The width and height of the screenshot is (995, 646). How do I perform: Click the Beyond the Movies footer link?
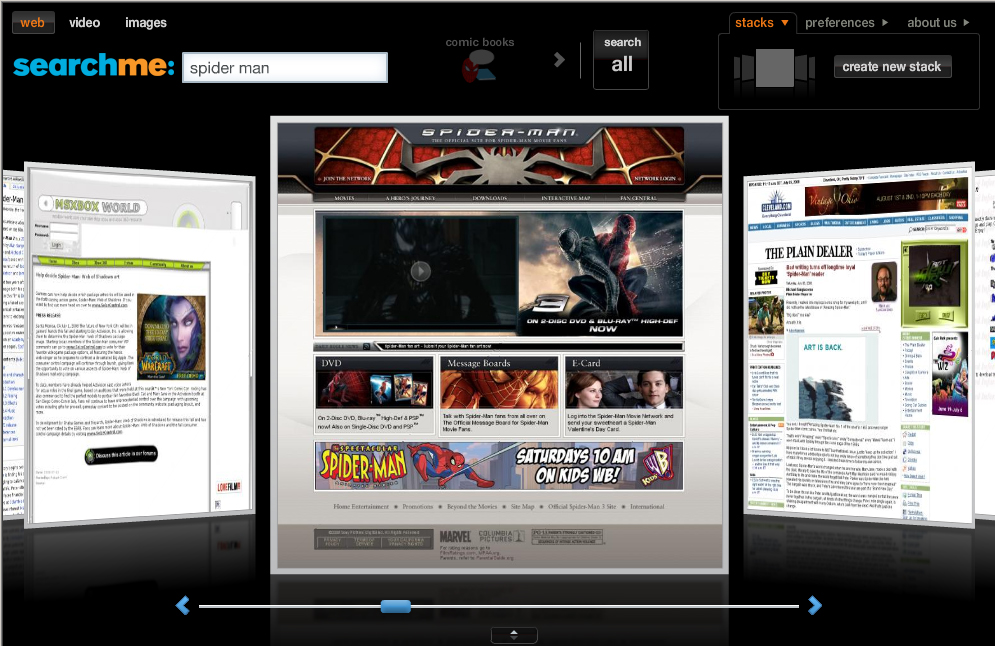point(472,506)
